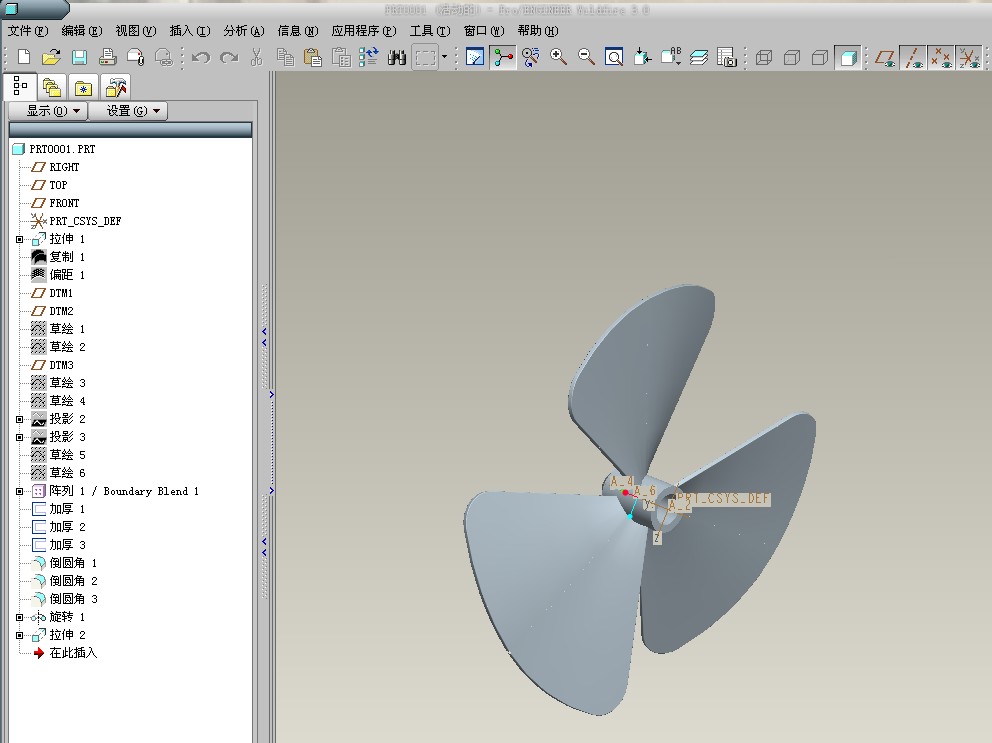
Task: Toggle the spin center display
Action: 503,57
